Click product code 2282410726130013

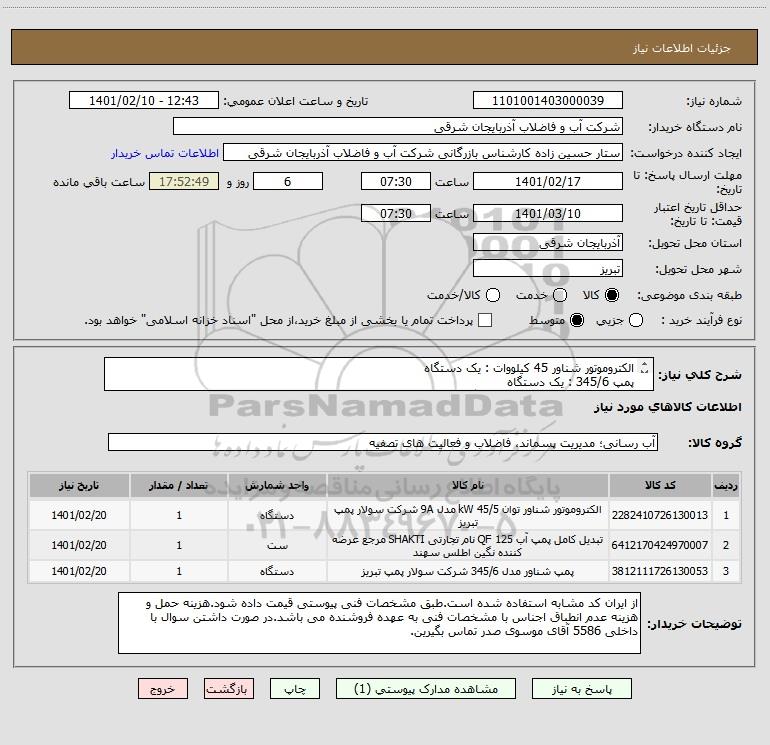coord(660,515)
